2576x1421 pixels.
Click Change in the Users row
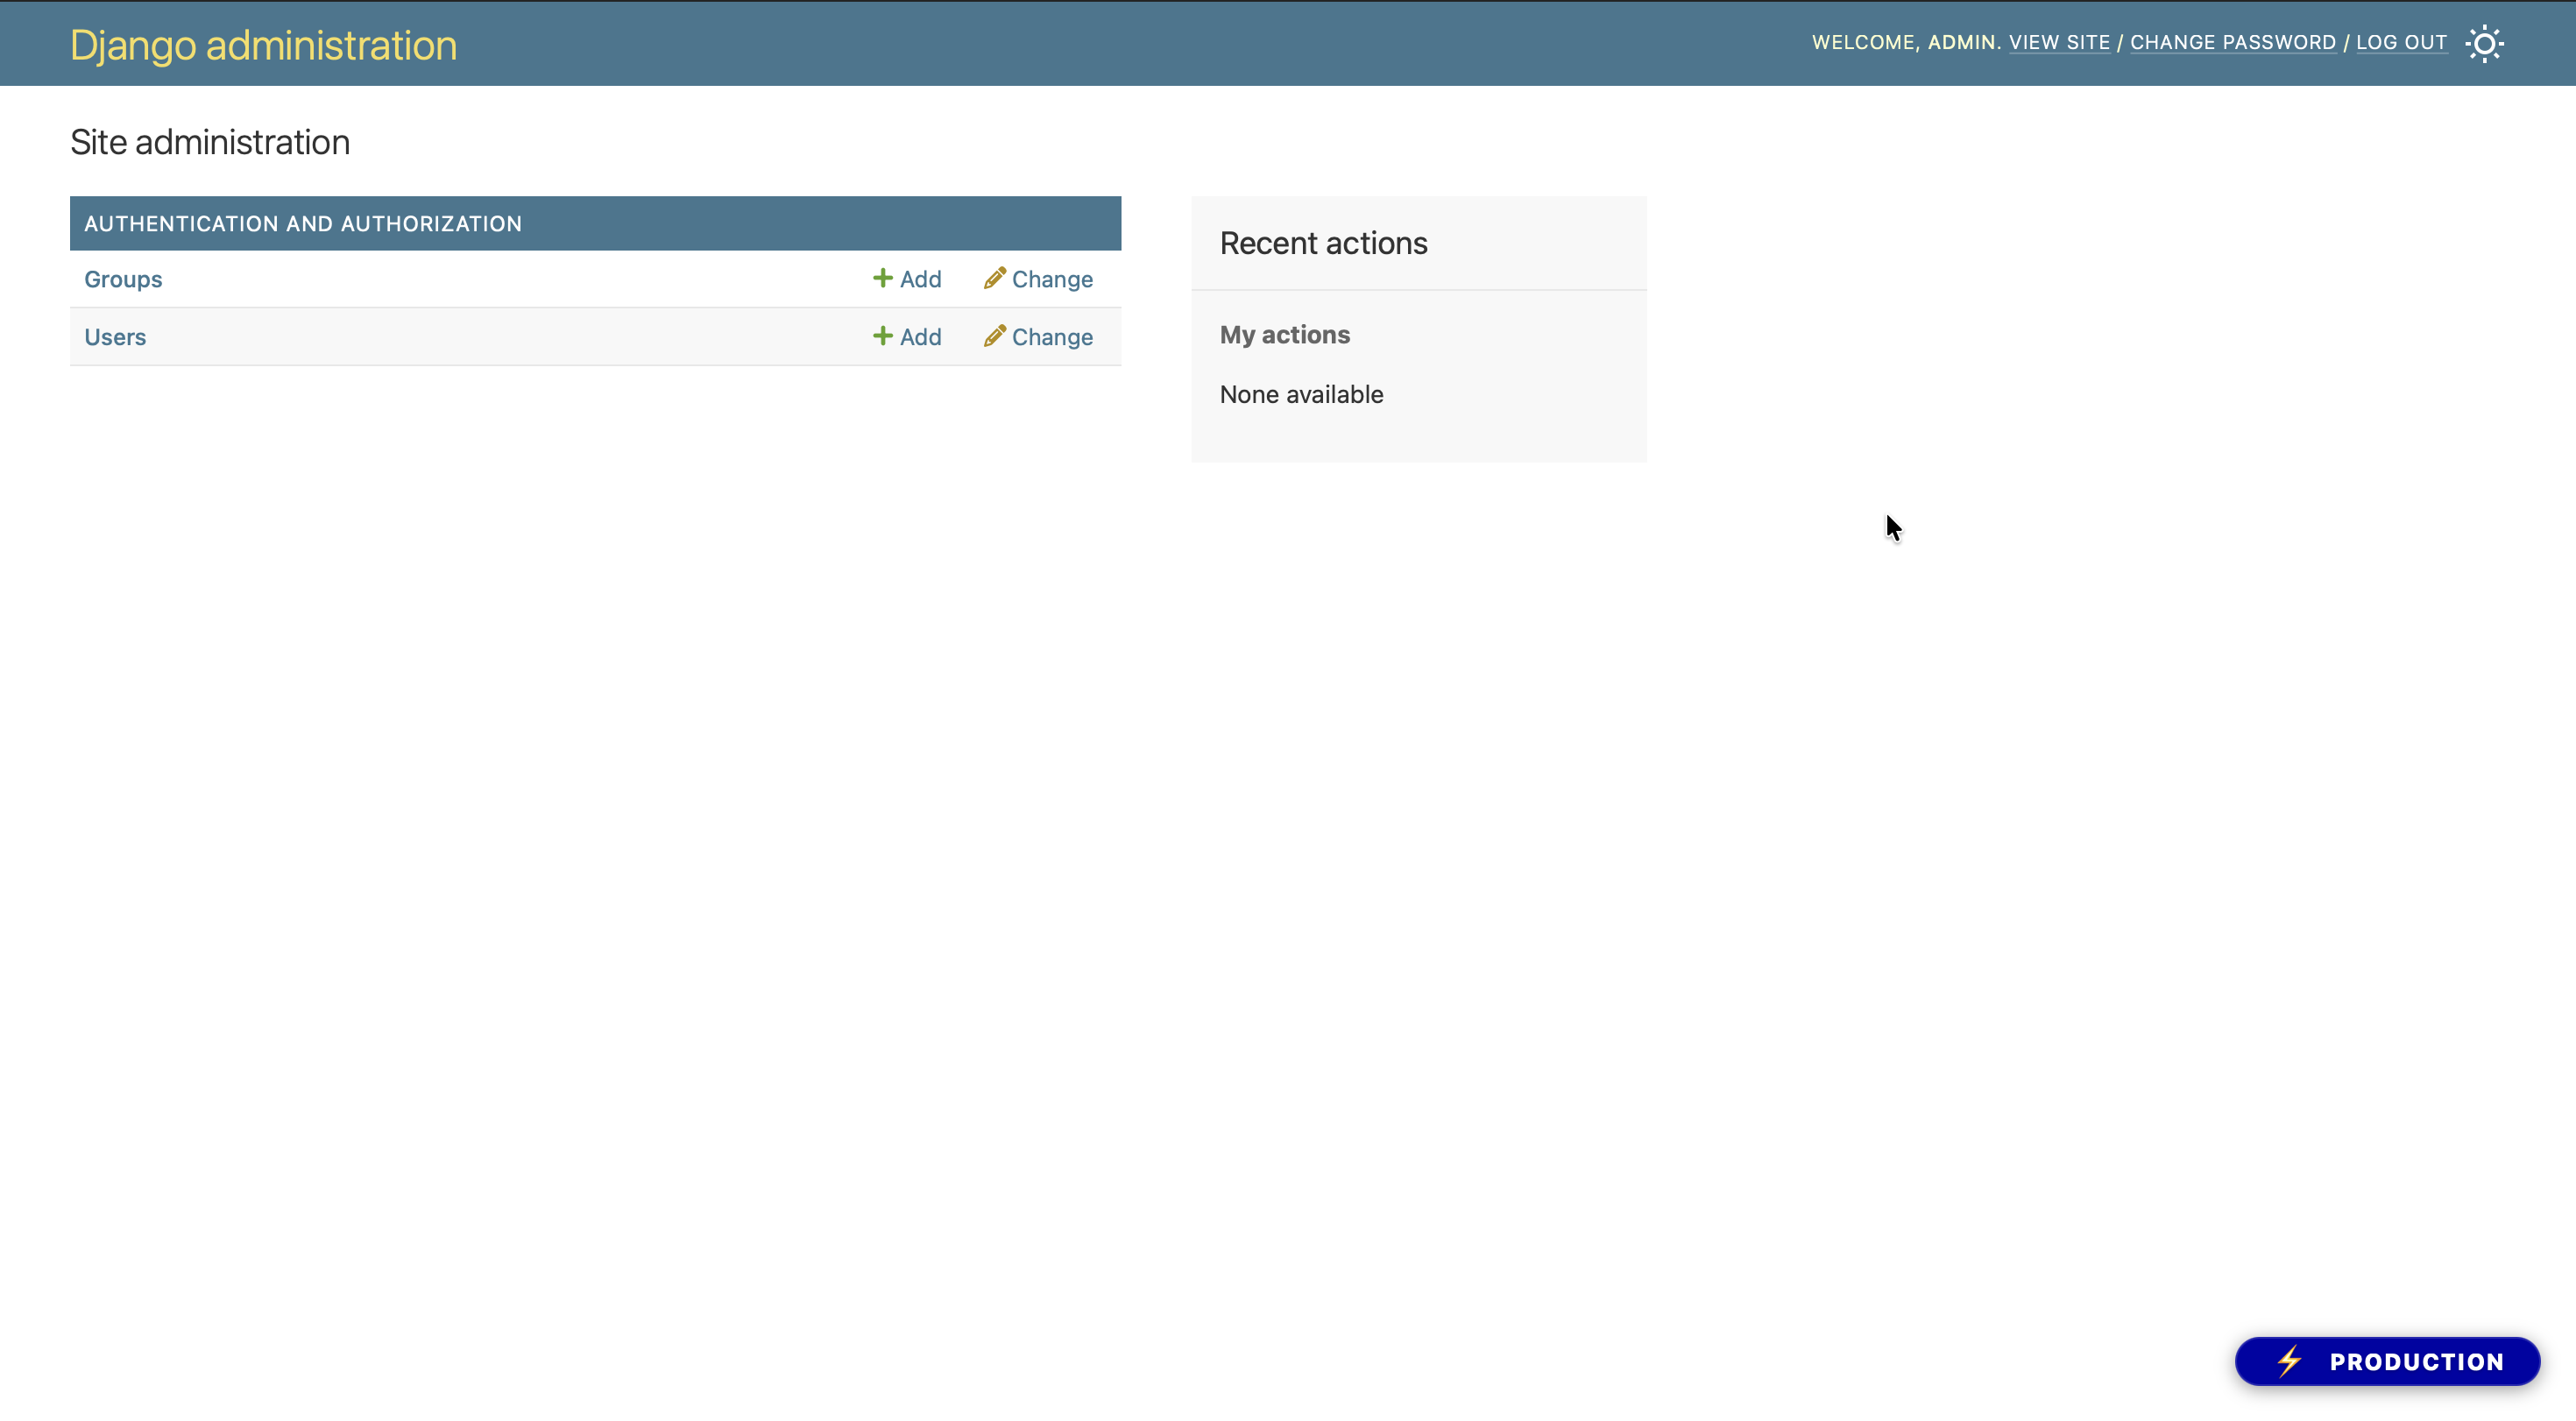(1038, 337)
